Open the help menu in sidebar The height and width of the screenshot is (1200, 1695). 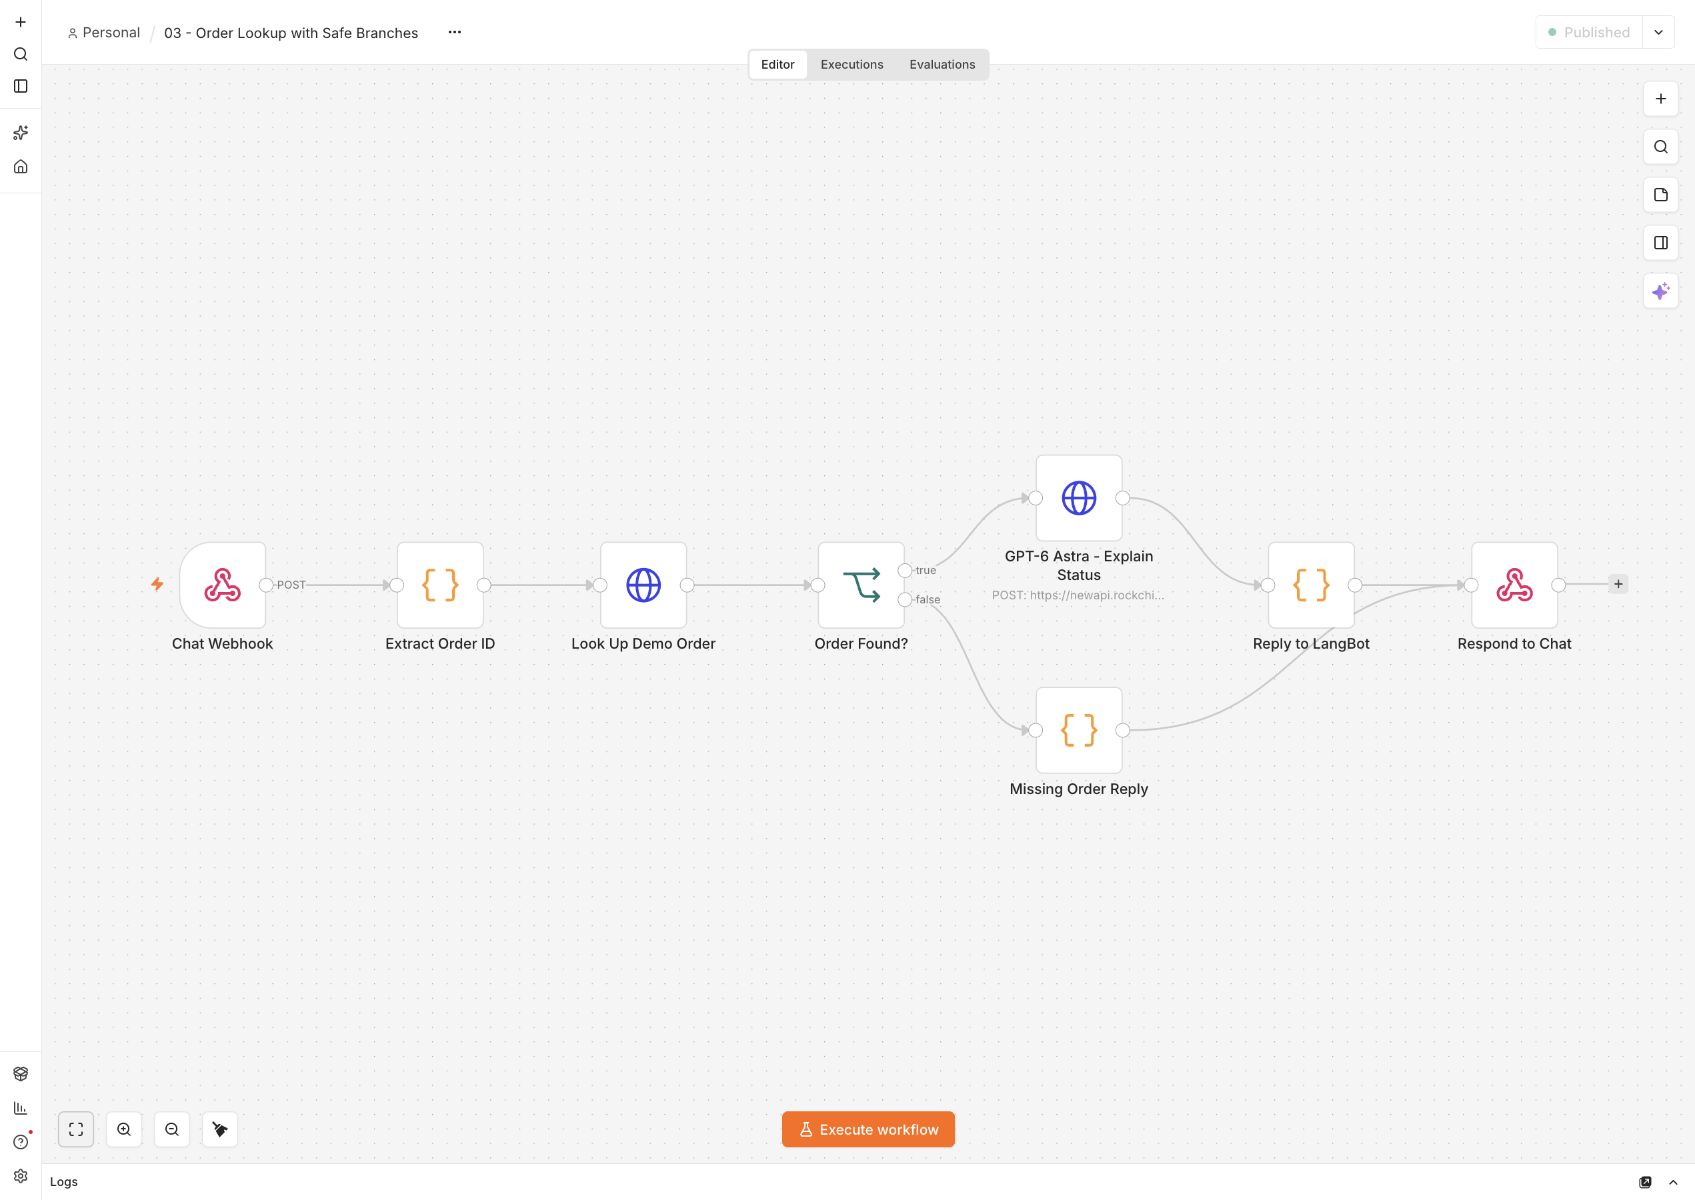[x=20, y=1142]
